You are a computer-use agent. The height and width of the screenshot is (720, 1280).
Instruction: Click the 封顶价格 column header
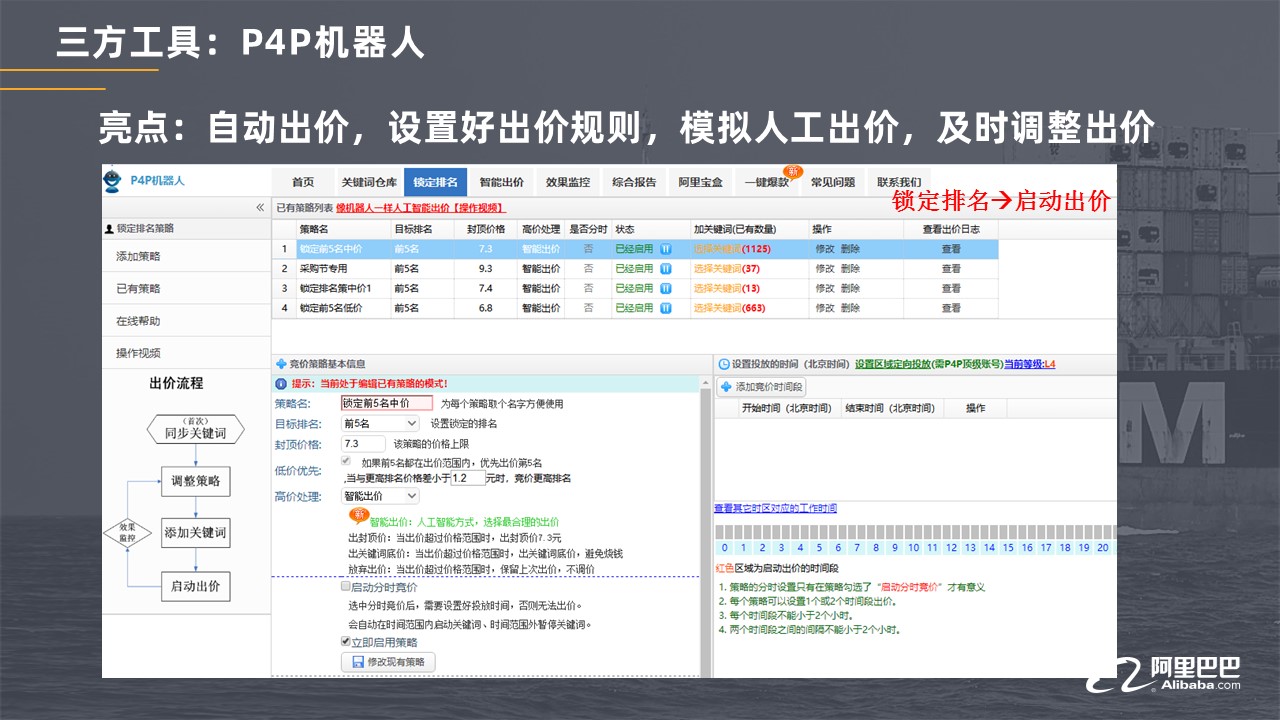(484, 229)
